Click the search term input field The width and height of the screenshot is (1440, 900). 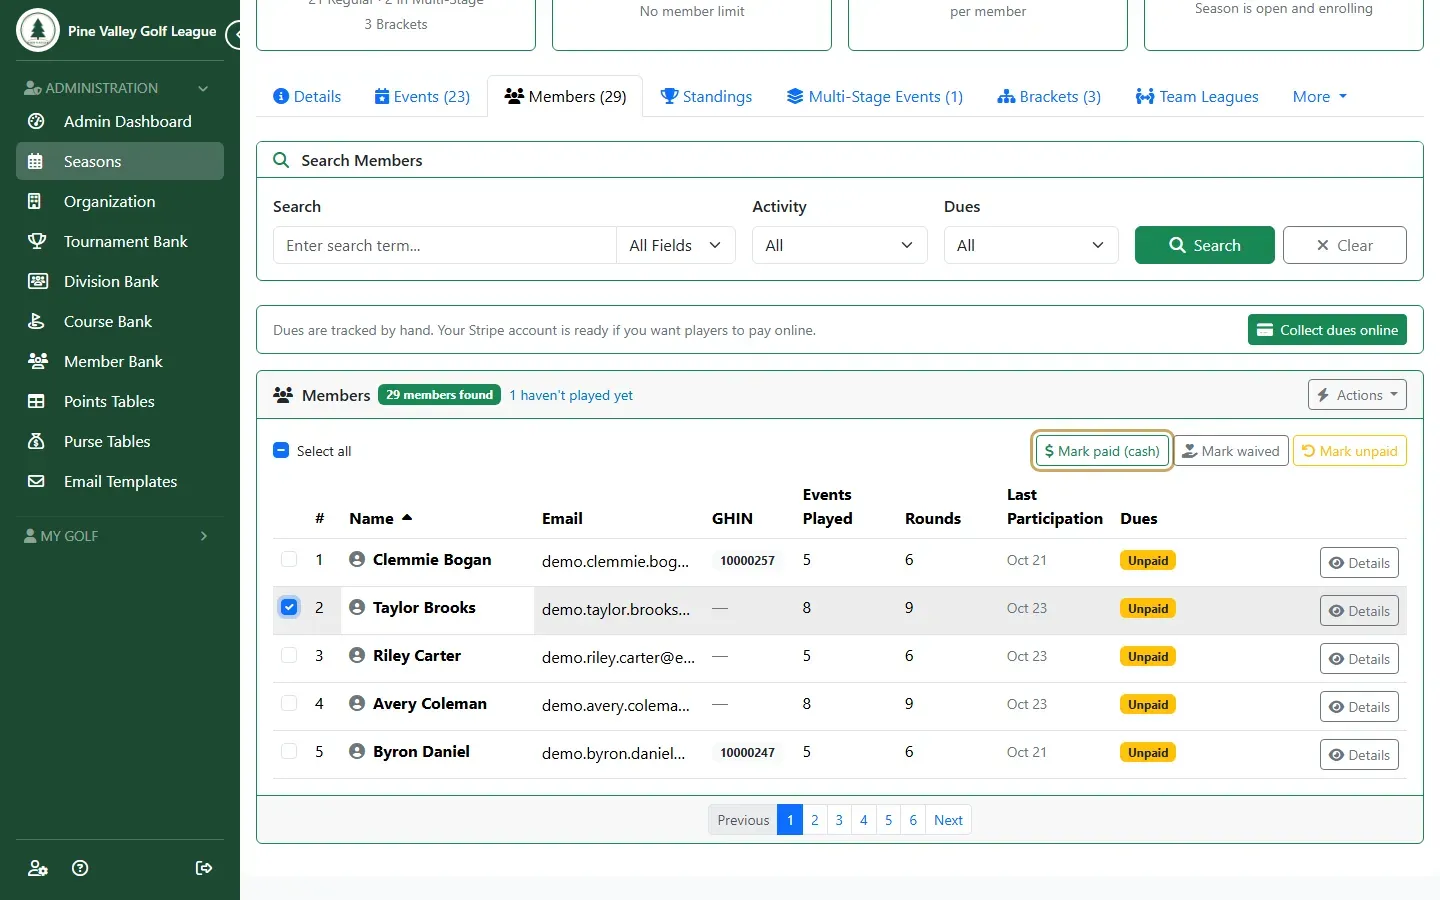[x=445, y=245]
